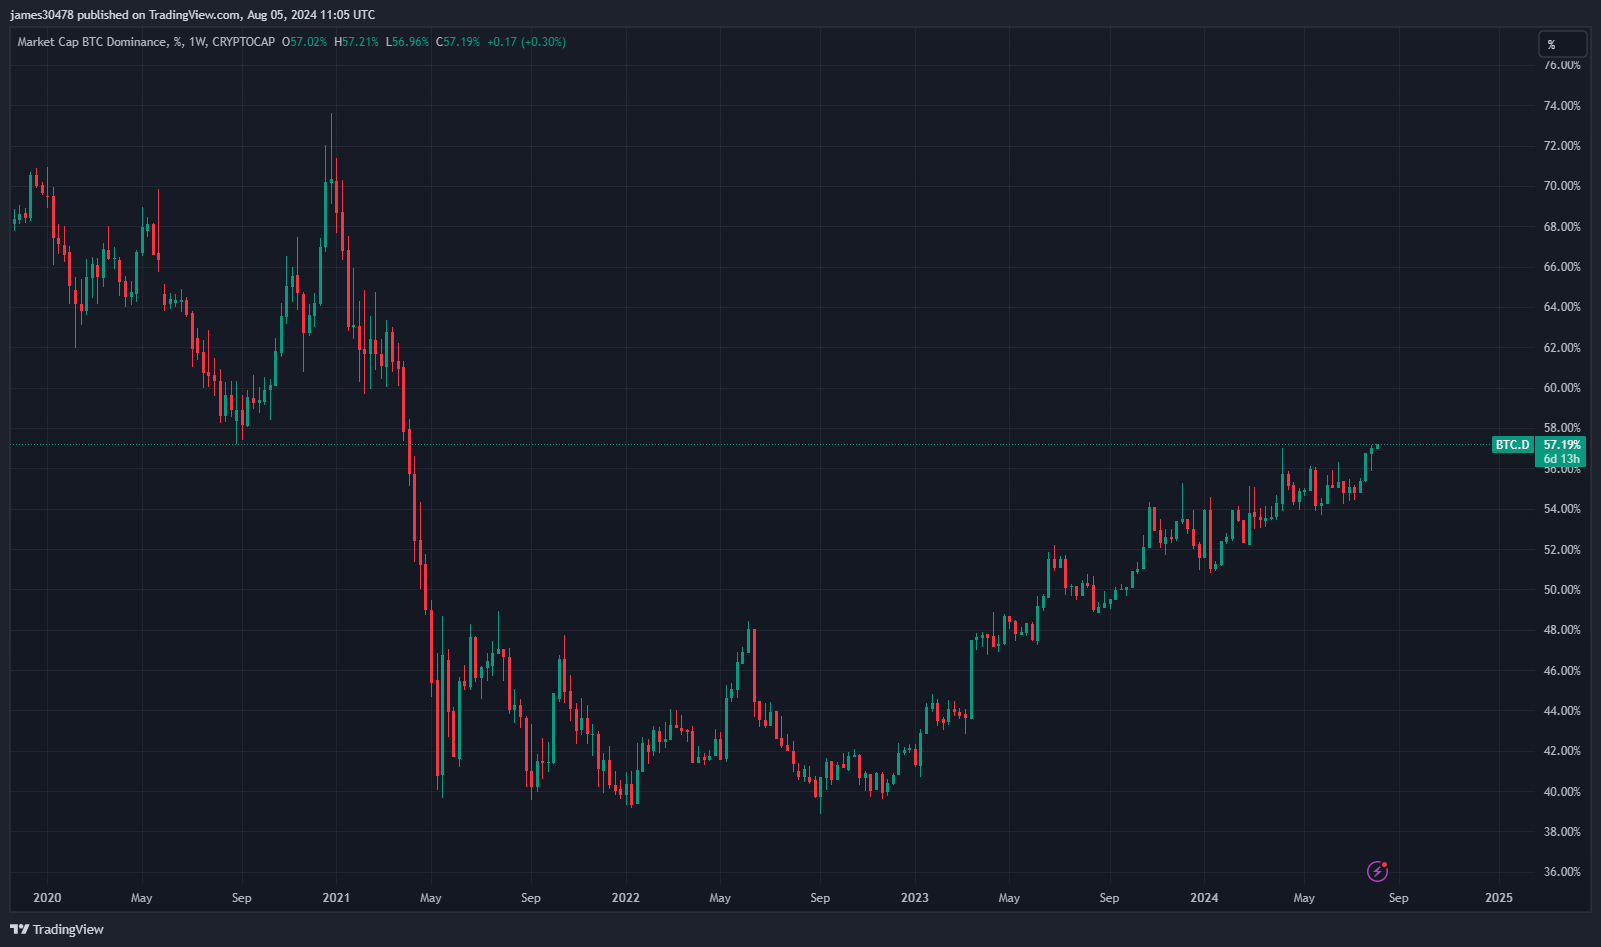Click the 38.00% price scale label
The width and height of the screenshot is (1601, 947).
[1562, 832]
